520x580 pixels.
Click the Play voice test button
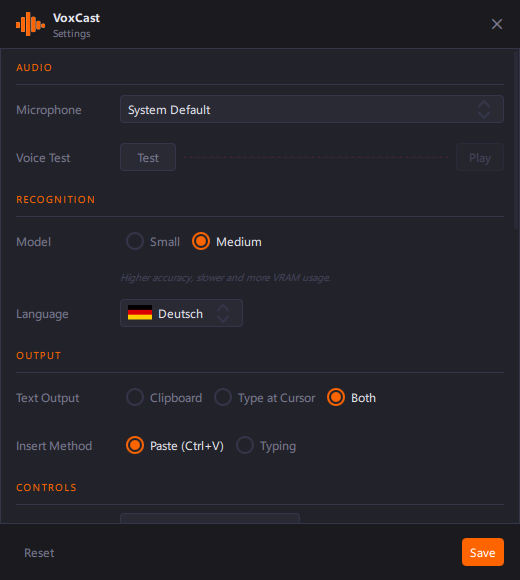480,157
